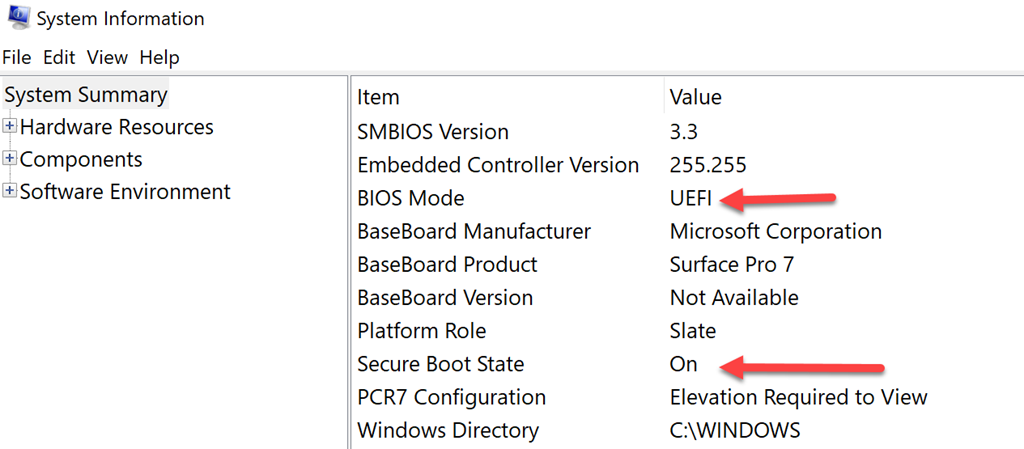Open the Edit menu

pos(59,58)
